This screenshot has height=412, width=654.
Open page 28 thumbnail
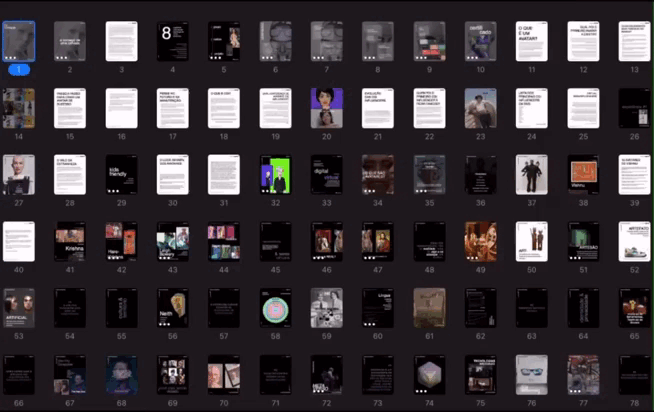pos(70,175)
